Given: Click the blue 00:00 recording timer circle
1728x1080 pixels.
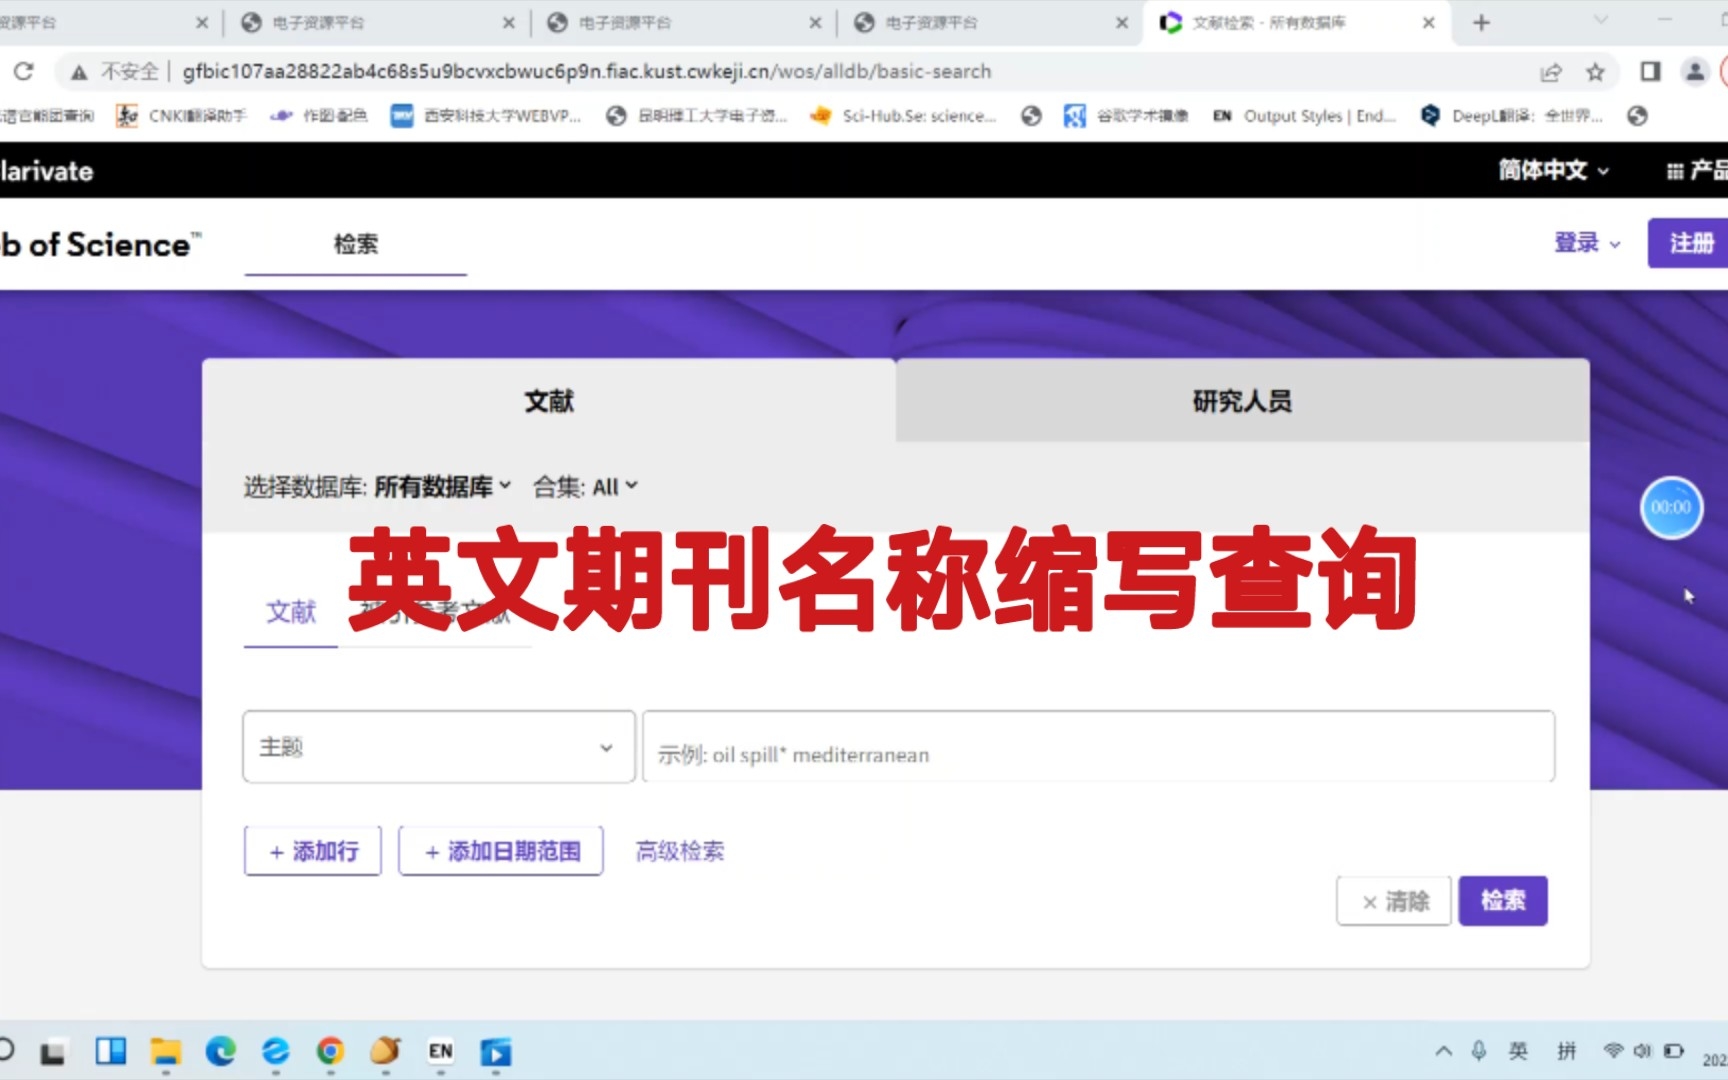Looking at the screenshot, I should click(x=1671, y=508).
